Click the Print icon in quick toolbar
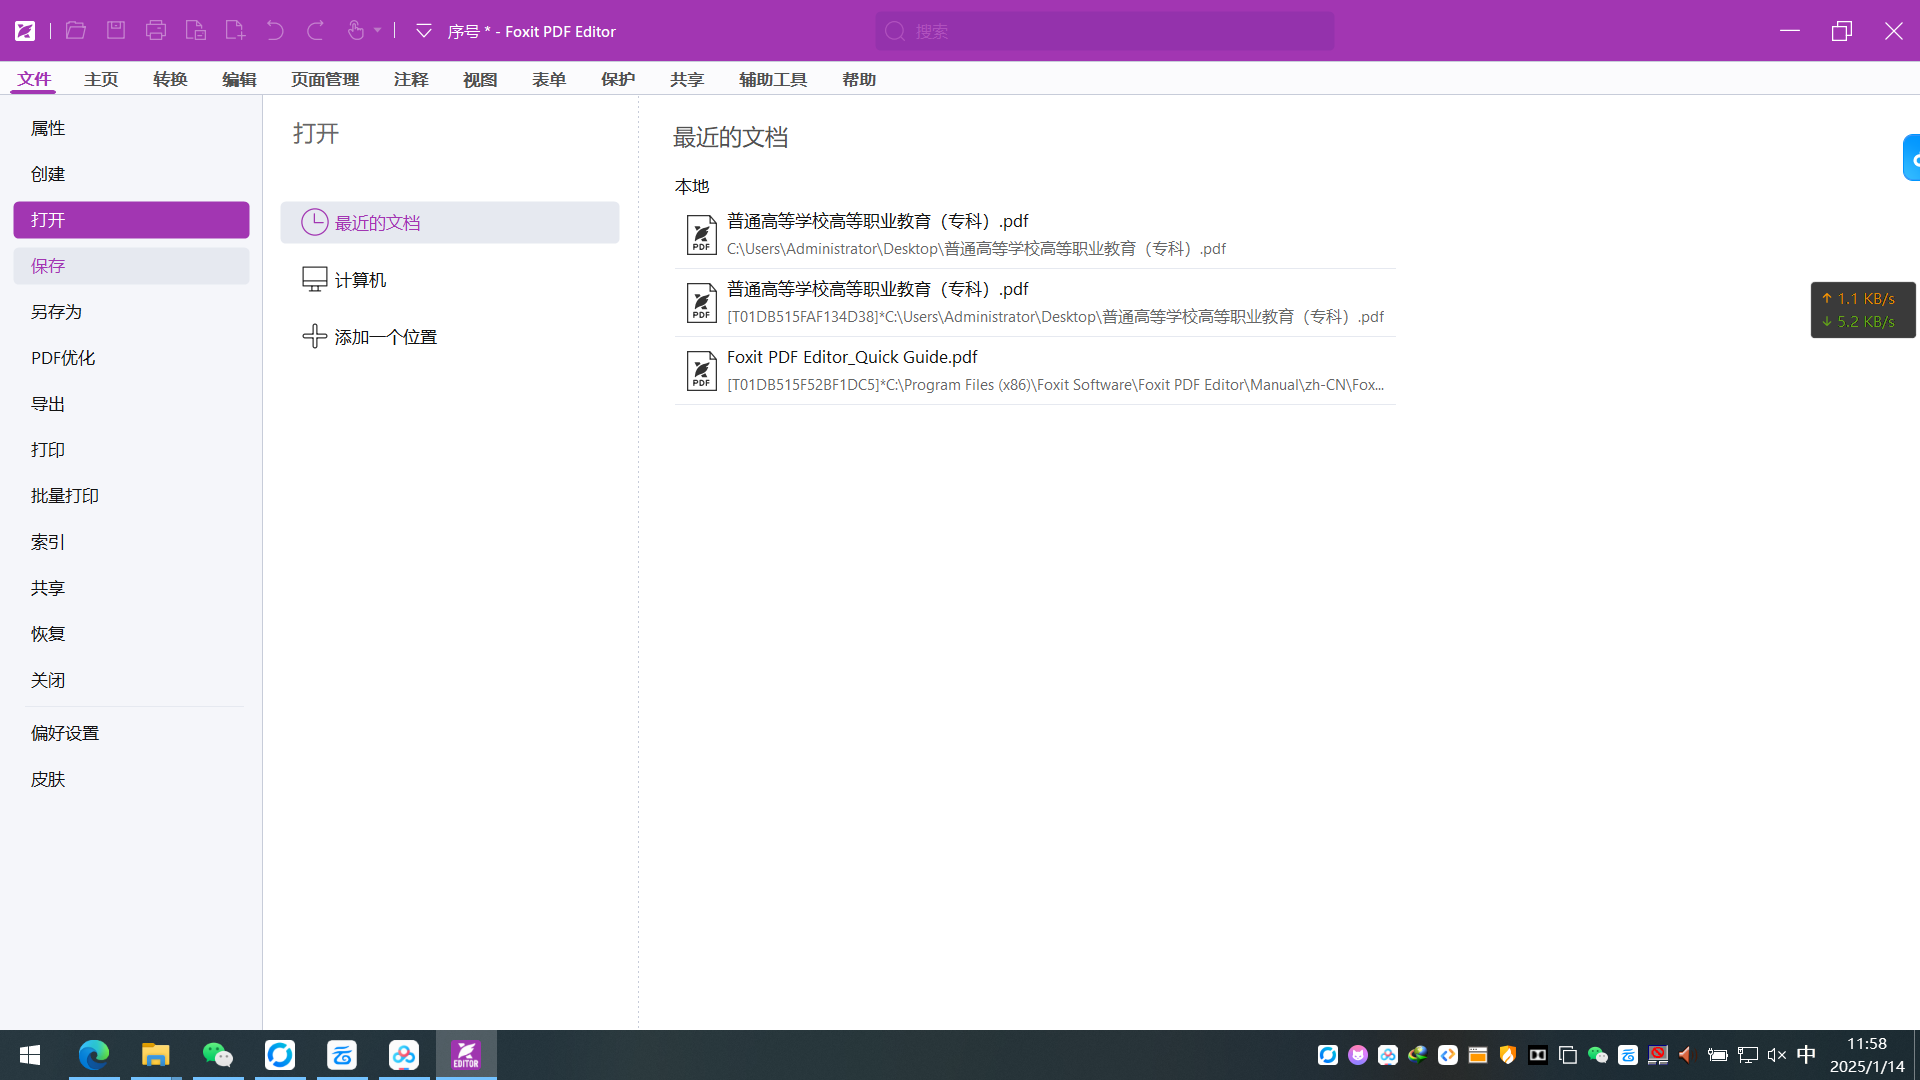 (x=156, y=31)
